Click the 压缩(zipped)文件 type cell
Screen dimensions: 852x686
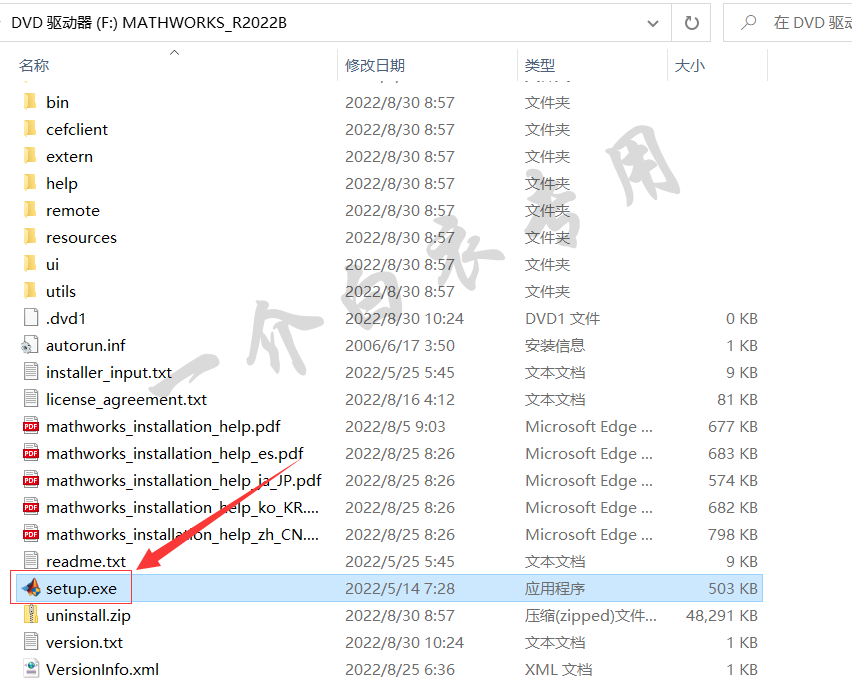(x=591, y=616)
